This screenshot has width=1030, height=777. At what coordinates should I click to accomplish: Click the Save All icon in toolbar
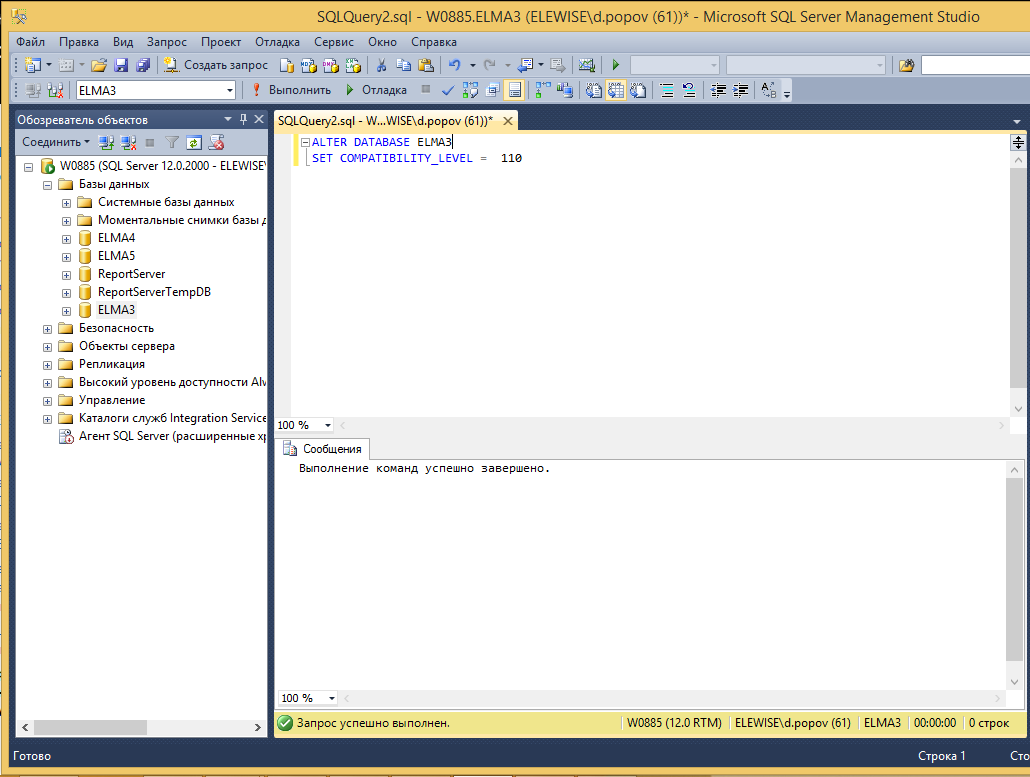pos(142,65)
